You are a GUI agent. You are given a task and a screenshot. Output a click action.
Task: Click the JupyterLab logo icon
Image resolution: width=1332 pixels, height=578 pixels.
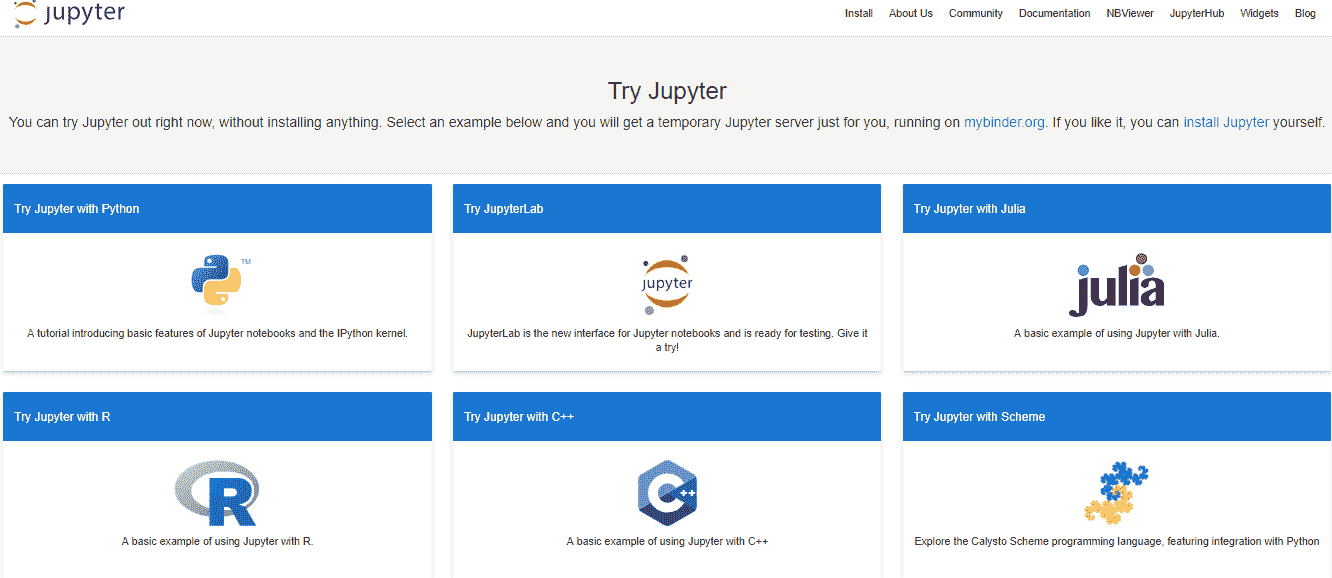667,284
